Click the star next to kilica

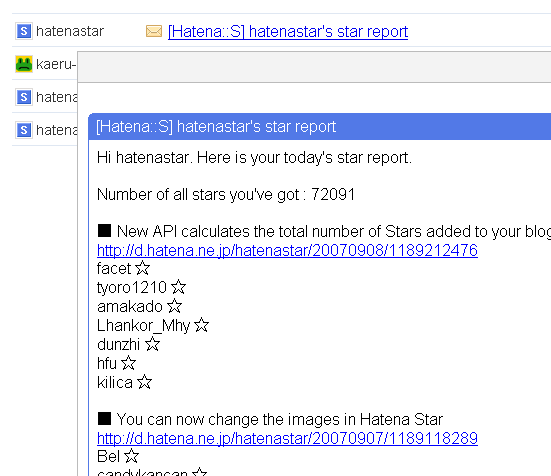tap(144, 382)
